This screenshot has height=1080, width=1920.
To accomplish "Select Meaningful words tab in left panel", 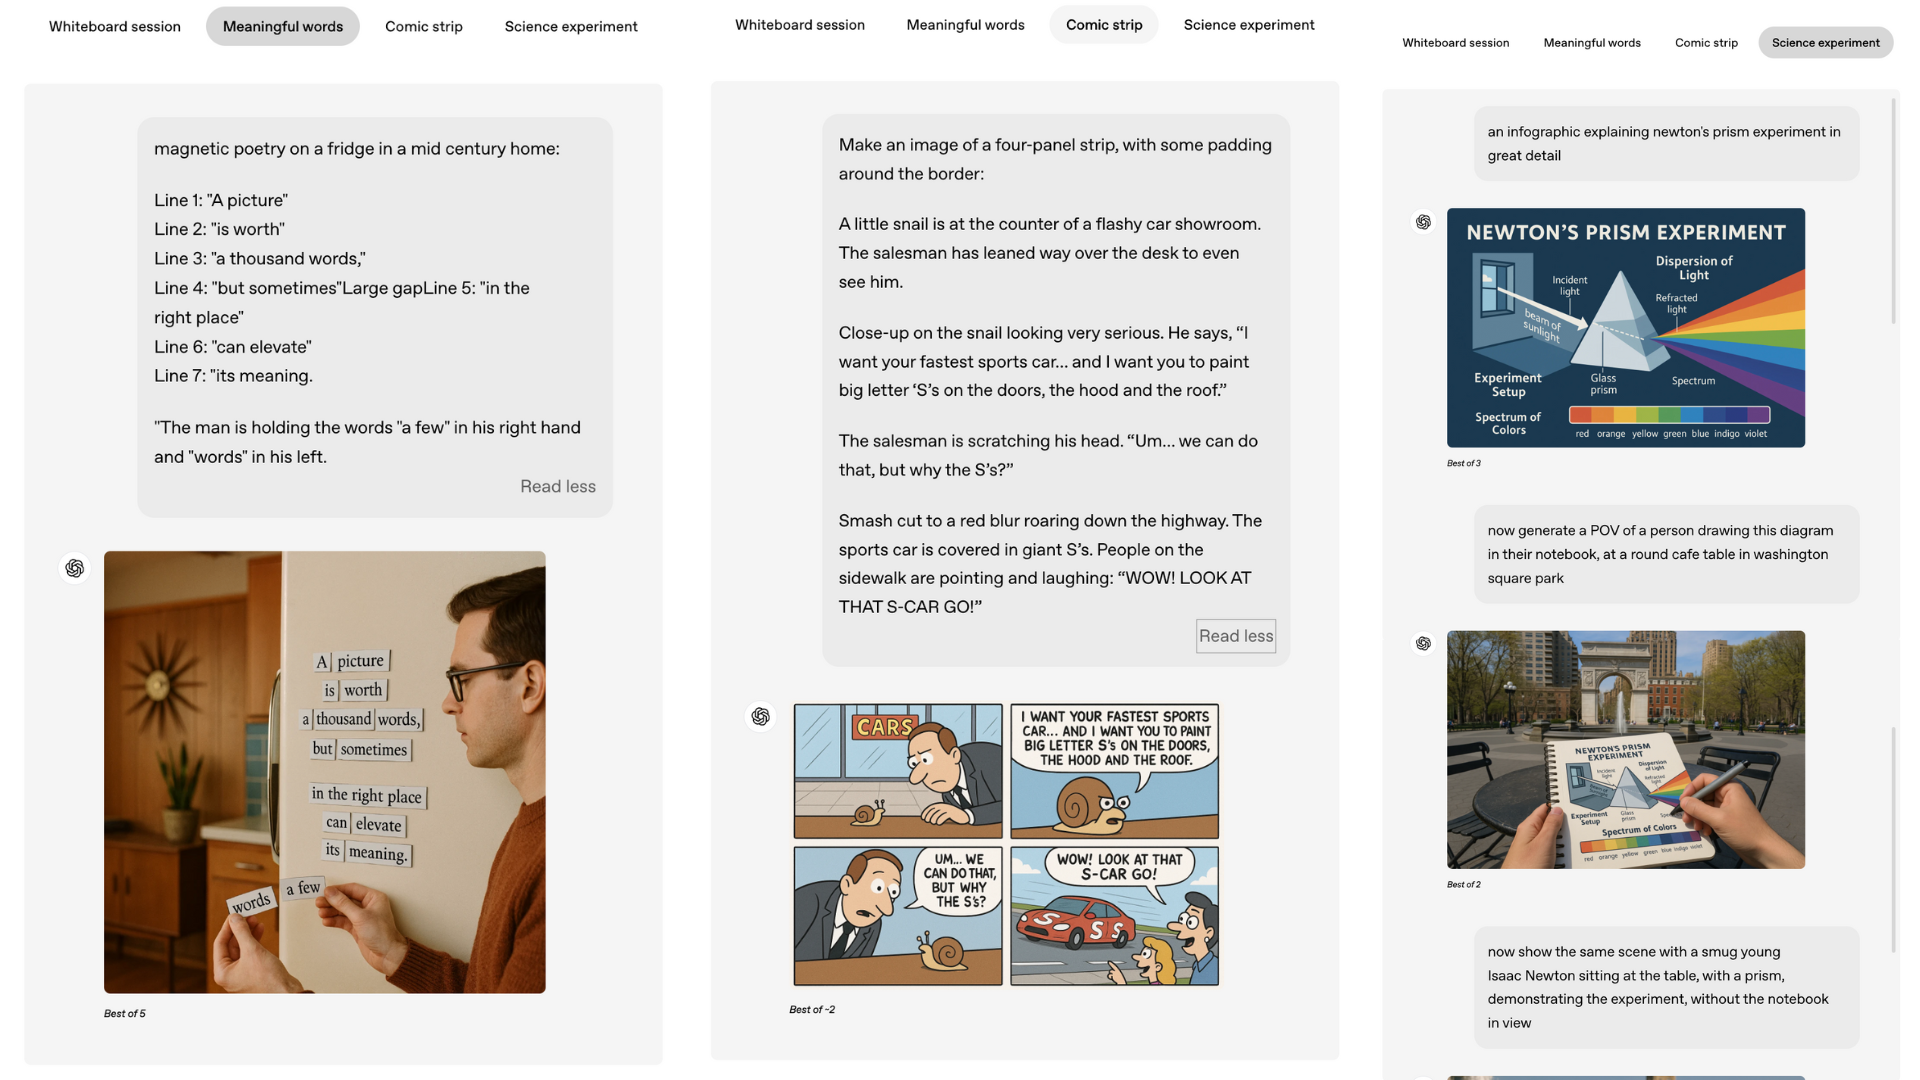I will pos(283,26).
